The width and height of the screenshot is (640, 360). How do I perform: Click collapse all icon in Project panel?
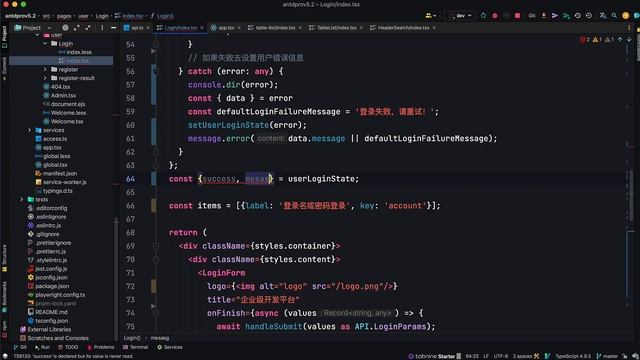(x=88, y=28)
